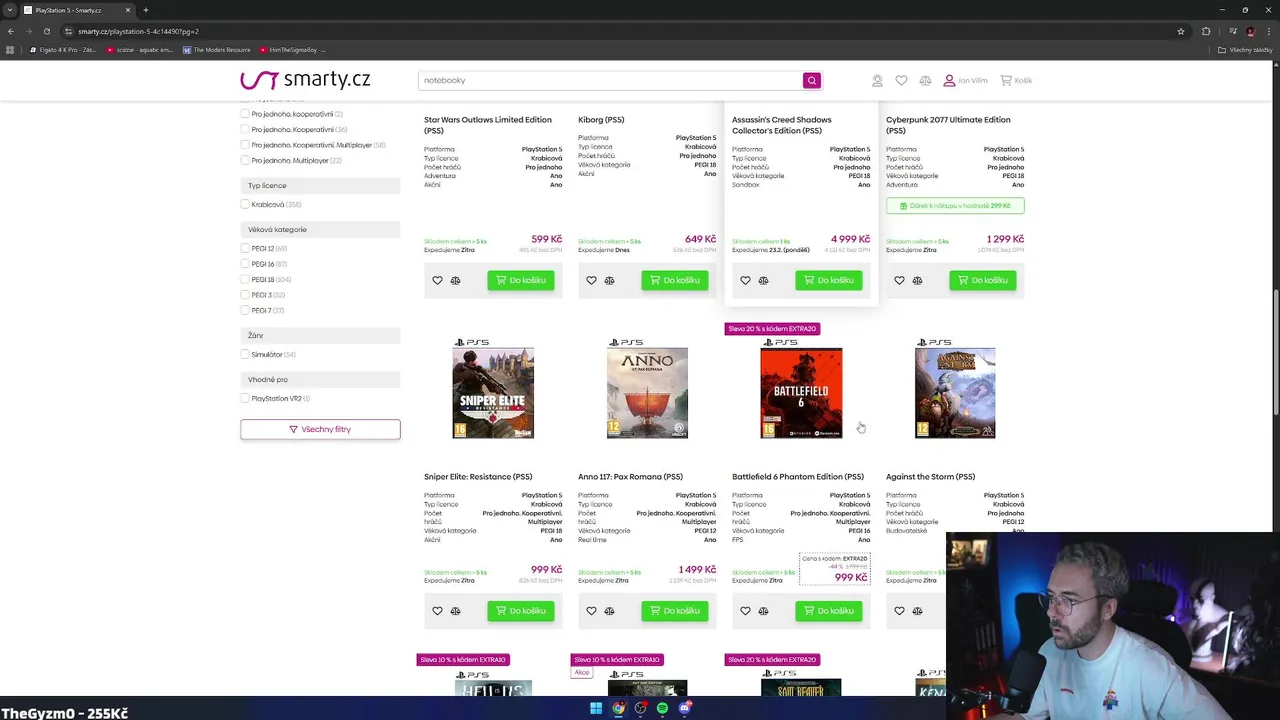Open Spotify from the taskbar
Screen dimensions: 1280x720
[x=662, y=708]
